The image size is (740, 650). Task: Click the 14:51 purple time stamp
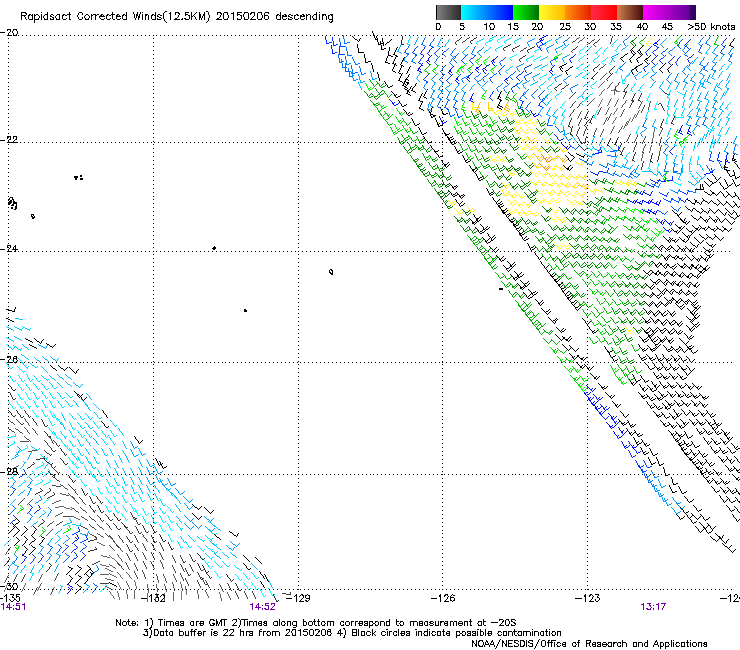[14, 607]
